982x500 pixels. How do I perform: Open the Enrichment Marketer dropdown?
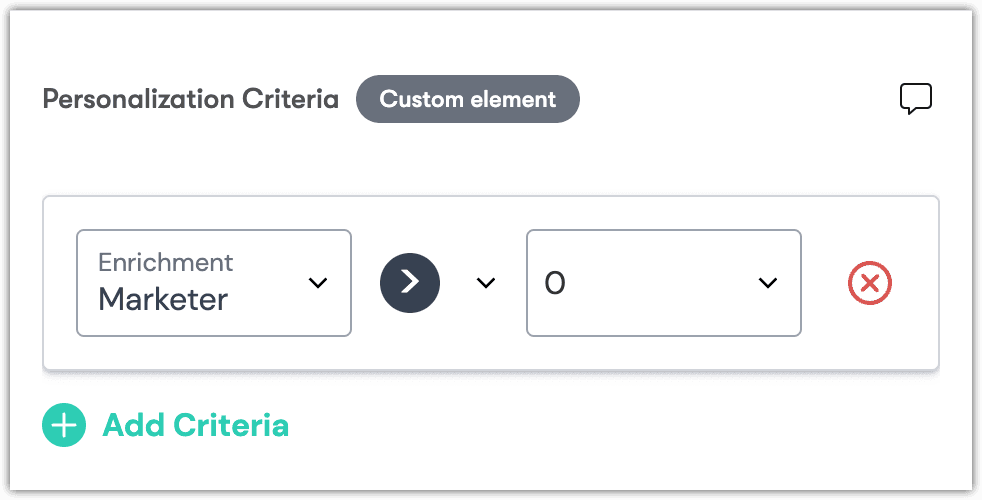click(214, 283)
